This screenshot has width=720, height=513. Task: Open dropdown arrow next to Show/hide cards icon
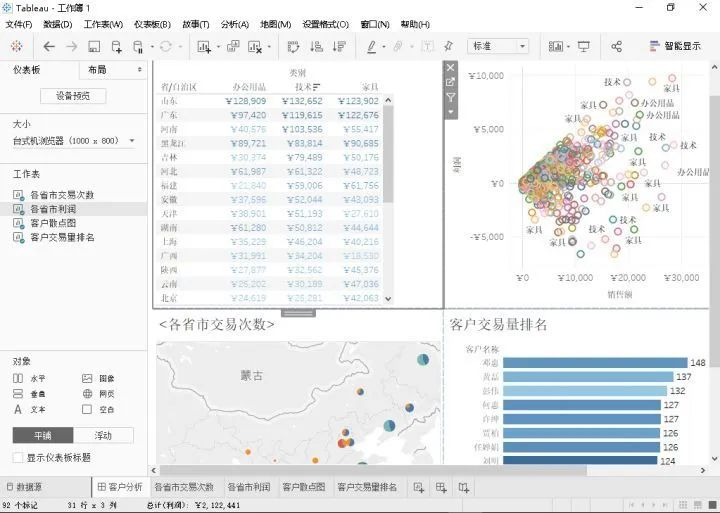568,47
